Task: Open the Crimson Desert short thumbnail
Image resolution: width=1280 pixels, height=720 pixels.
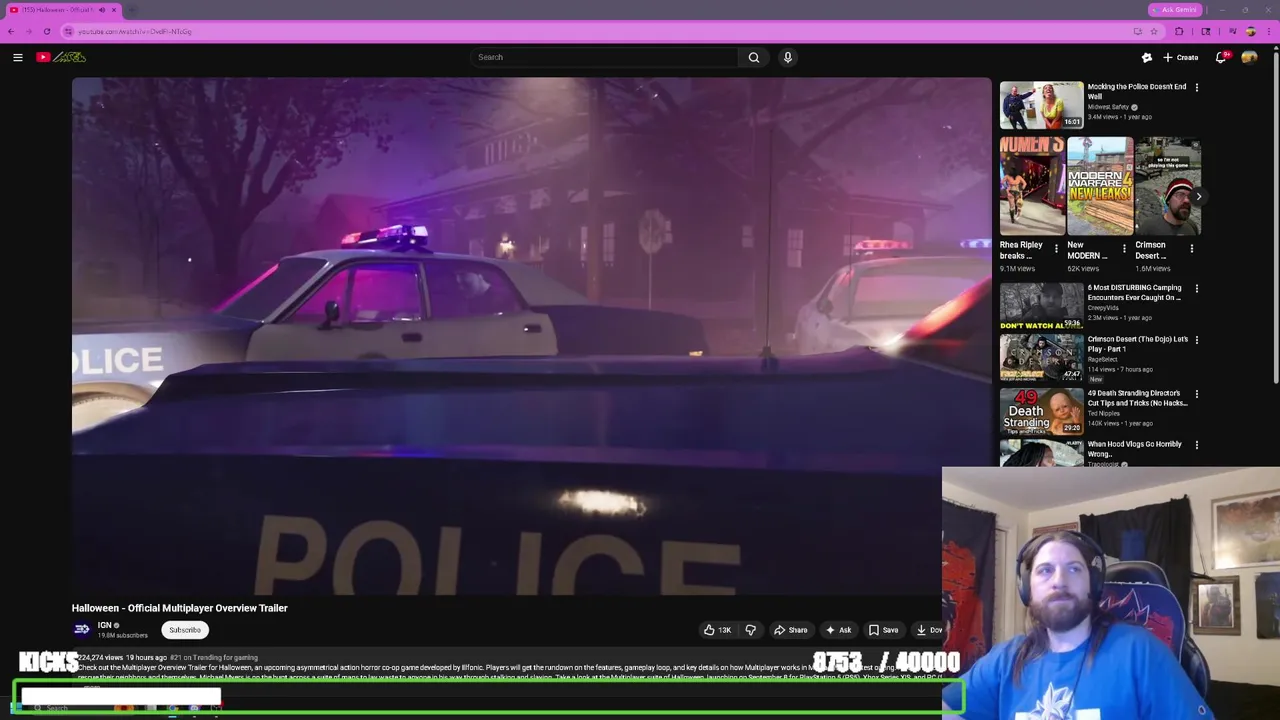Action: click(x=1167, y=186)
